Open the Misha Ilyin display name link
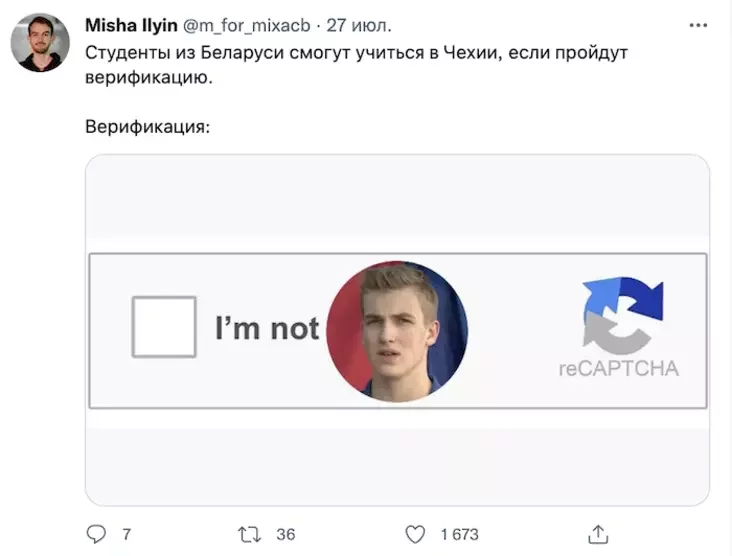Viewport: 732px width, 556px height. click(131, 25)
